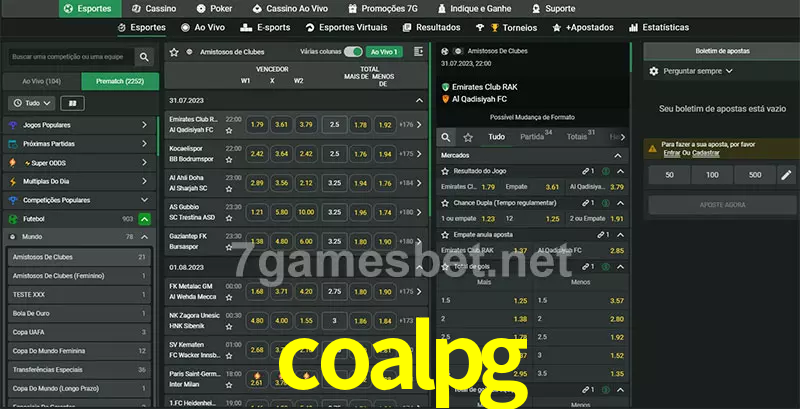The height and width of the screenshot is (409, 800).
Task: Open Promoções 7G page
Action: 383,9
